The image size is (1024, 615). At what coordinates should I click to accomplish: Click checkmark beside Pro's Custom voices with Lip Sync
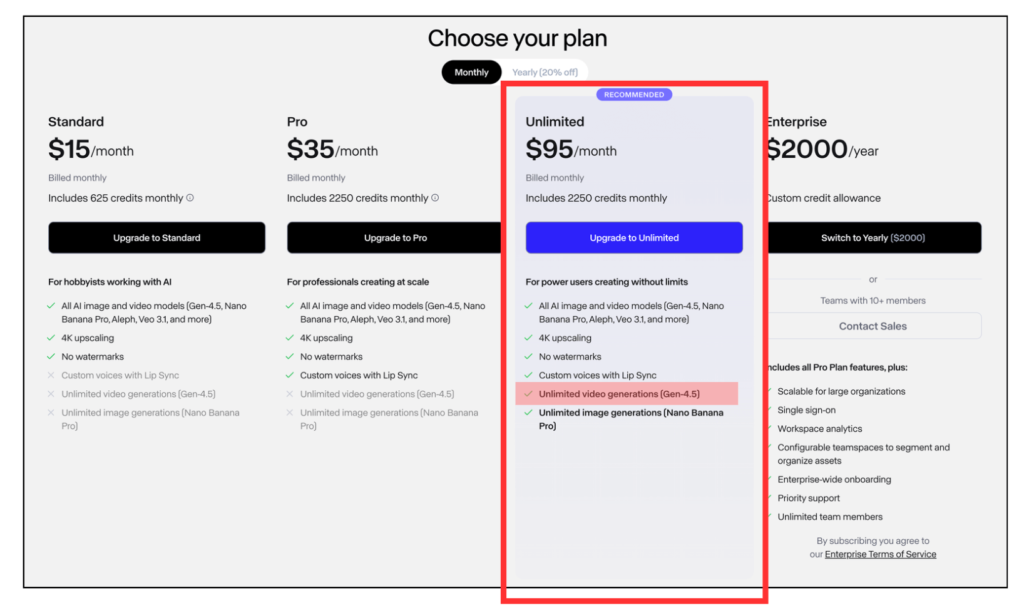point(290,375)
